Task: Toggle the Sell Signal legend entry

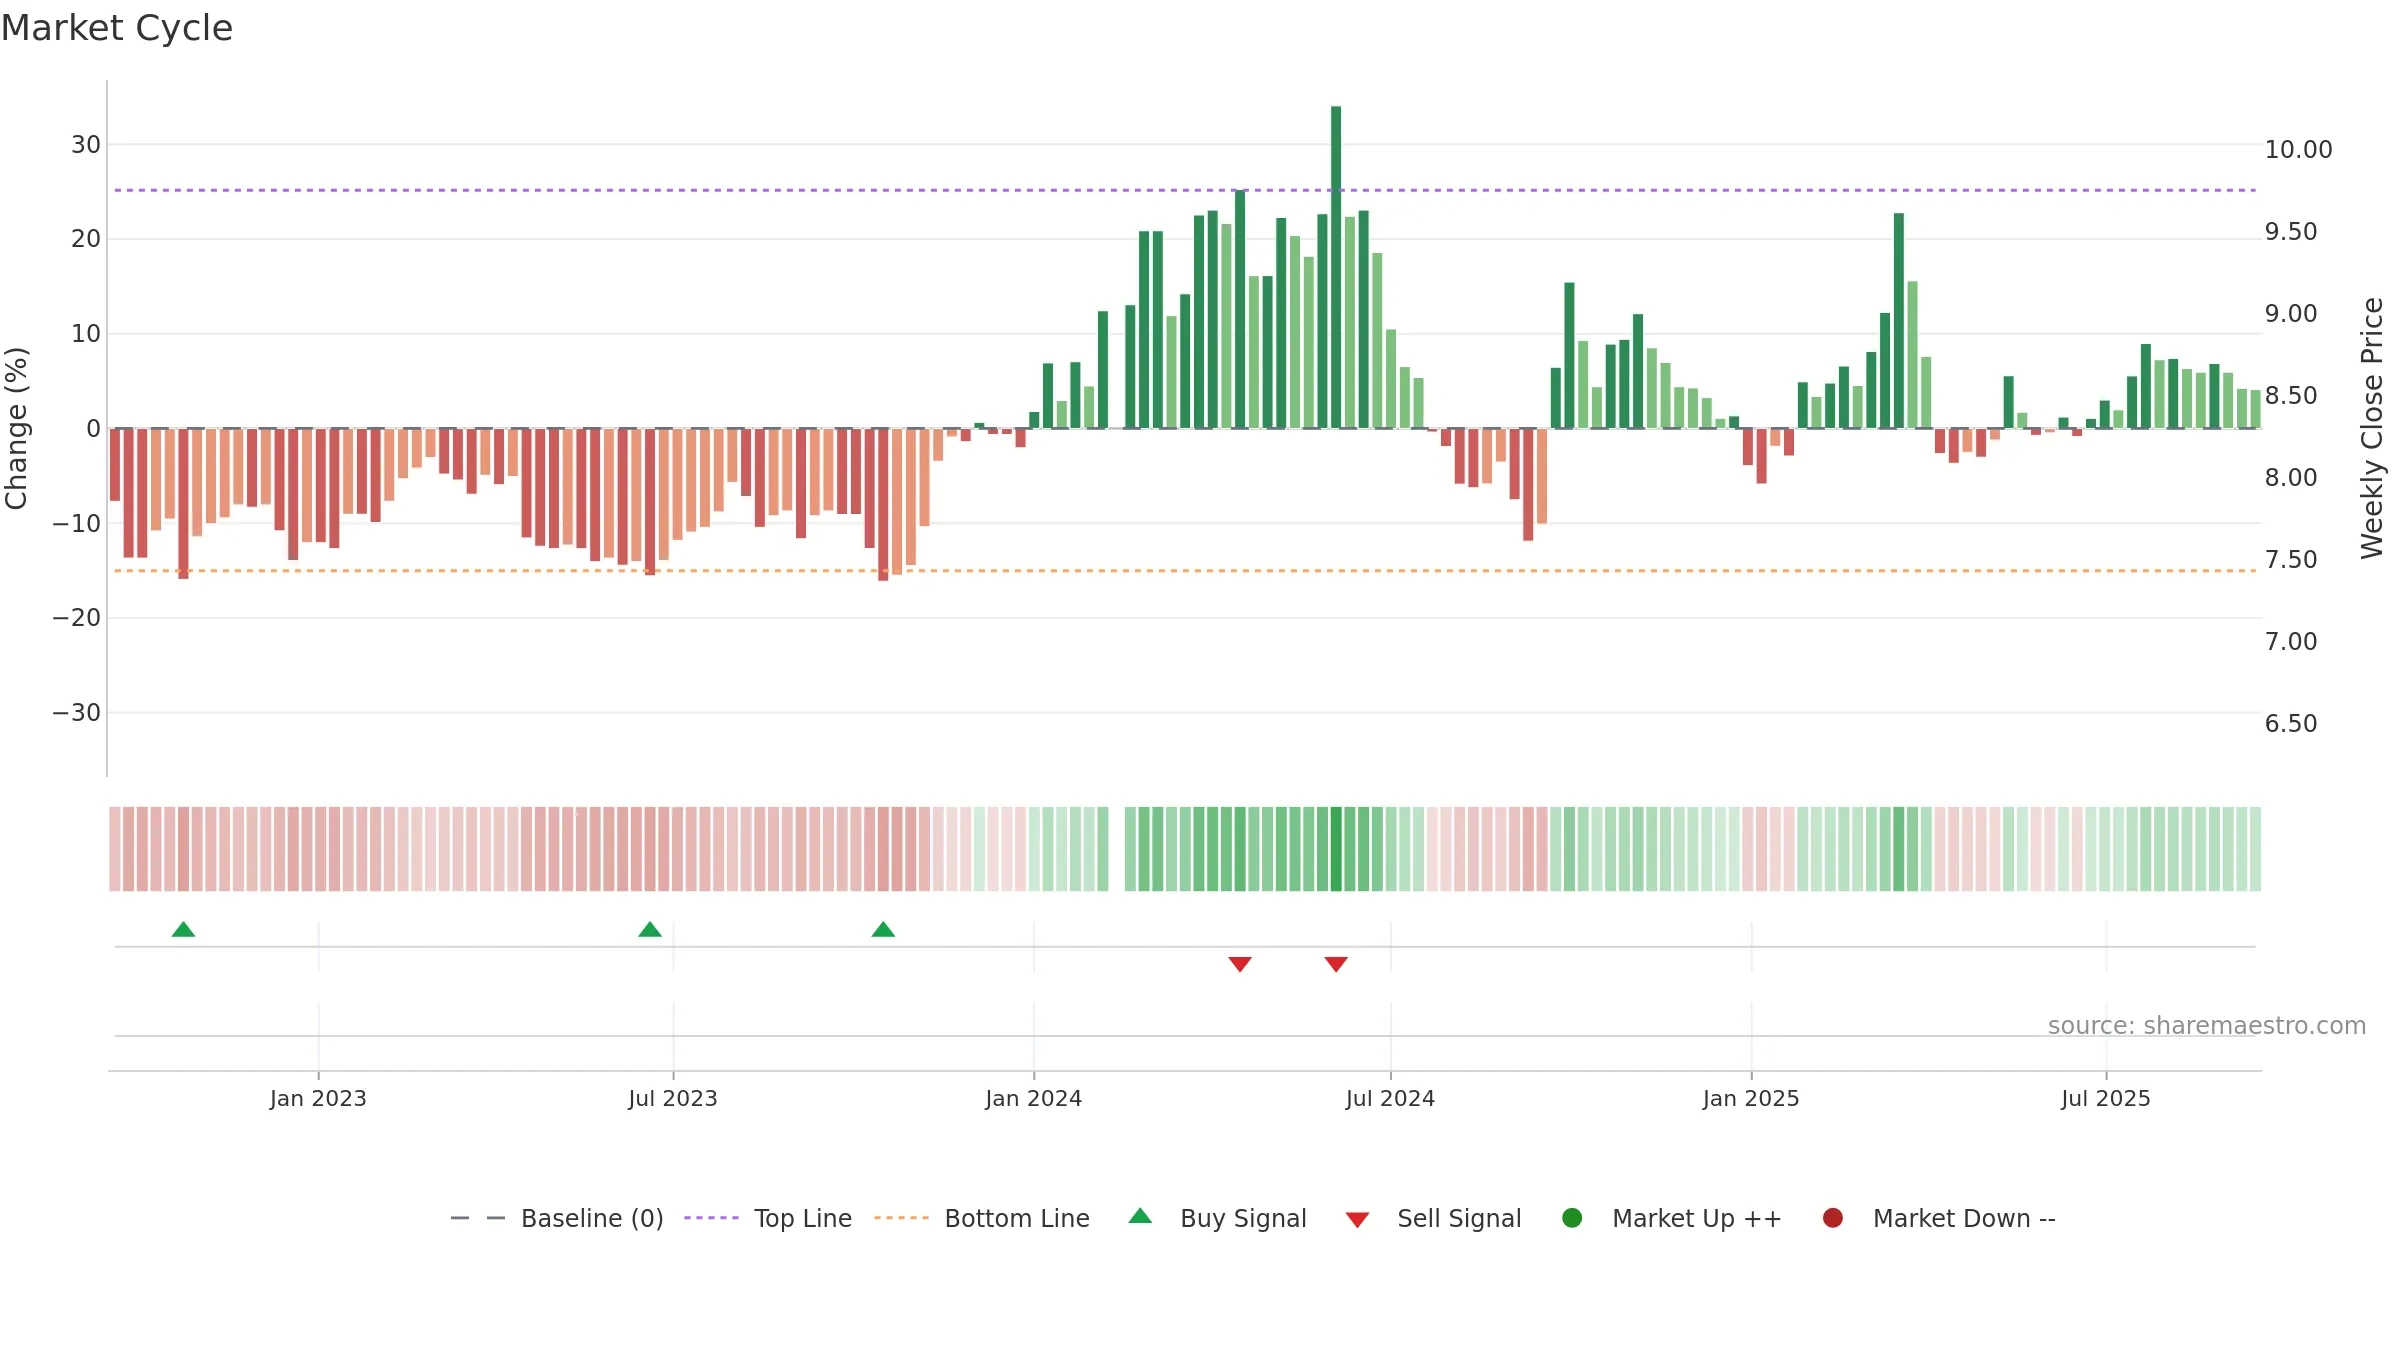Action: click(1433, 1218)
